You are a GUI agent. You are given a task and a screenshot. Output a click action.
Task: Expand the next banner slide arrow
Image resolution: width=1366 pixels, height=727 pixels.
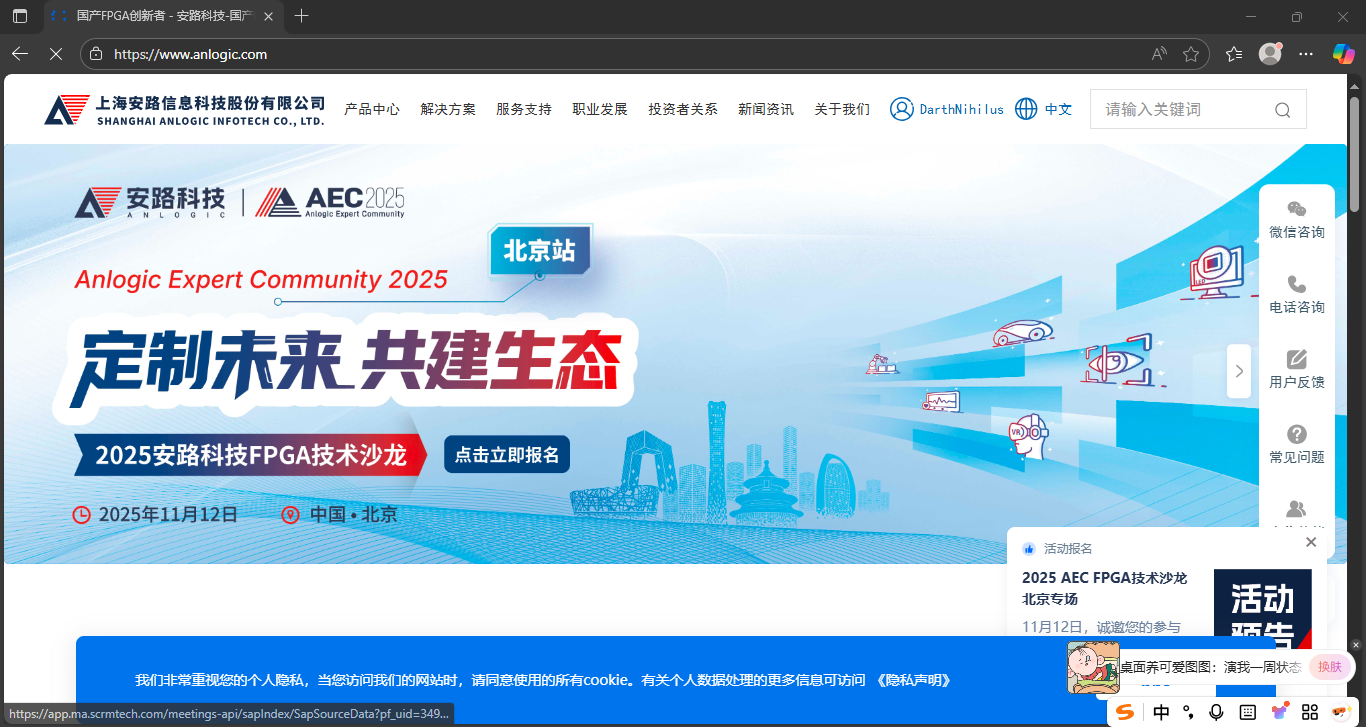[x=1239, y=371]
